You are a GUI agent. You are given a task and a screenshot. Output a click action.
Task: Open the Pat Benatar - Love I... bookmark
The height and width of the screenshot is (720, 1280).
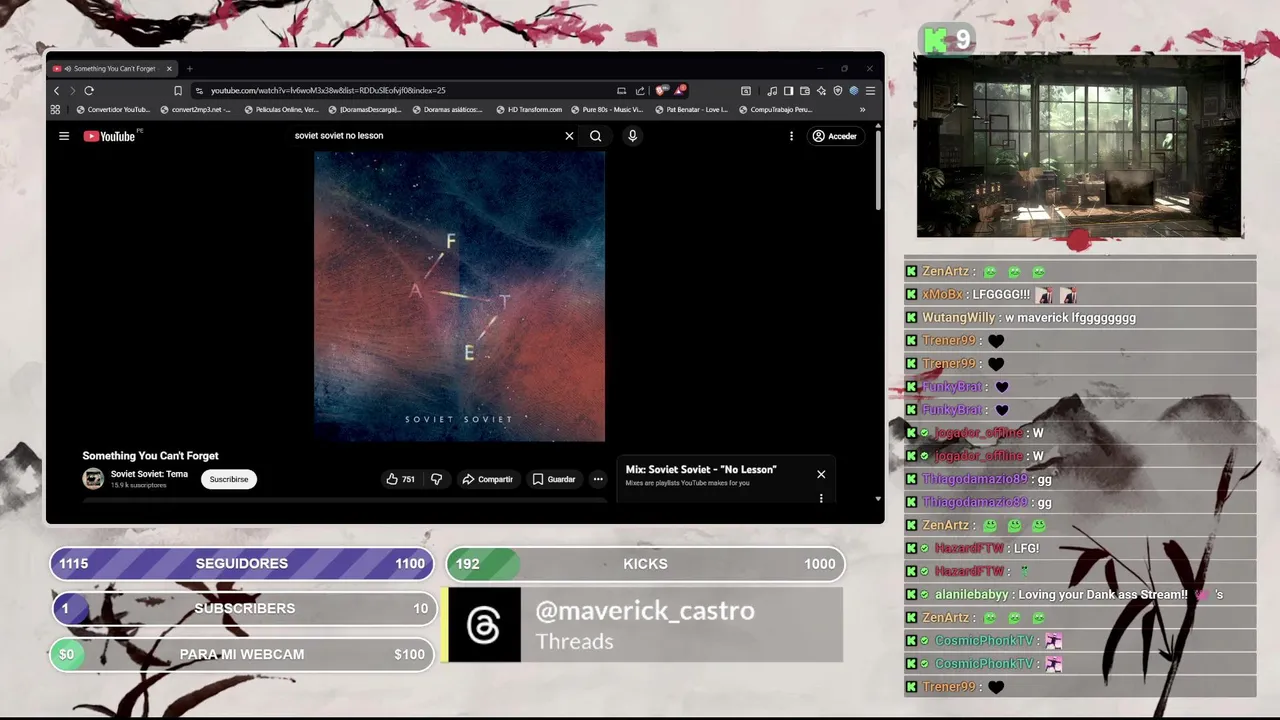pyautogui.click(x=692, y=110)
